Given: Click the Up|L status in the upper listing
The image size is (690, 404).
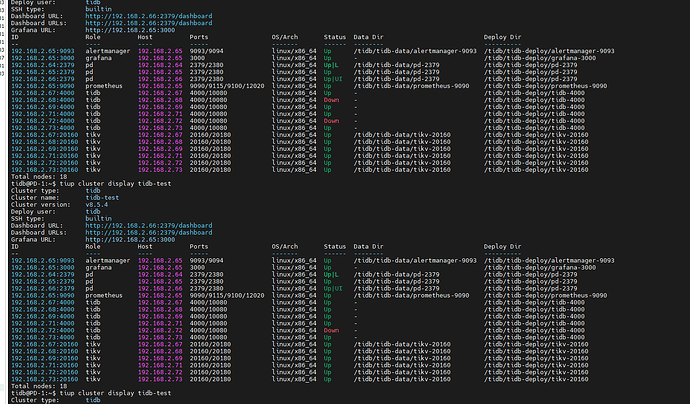Looking at the screenshot, I should (331, 65).
